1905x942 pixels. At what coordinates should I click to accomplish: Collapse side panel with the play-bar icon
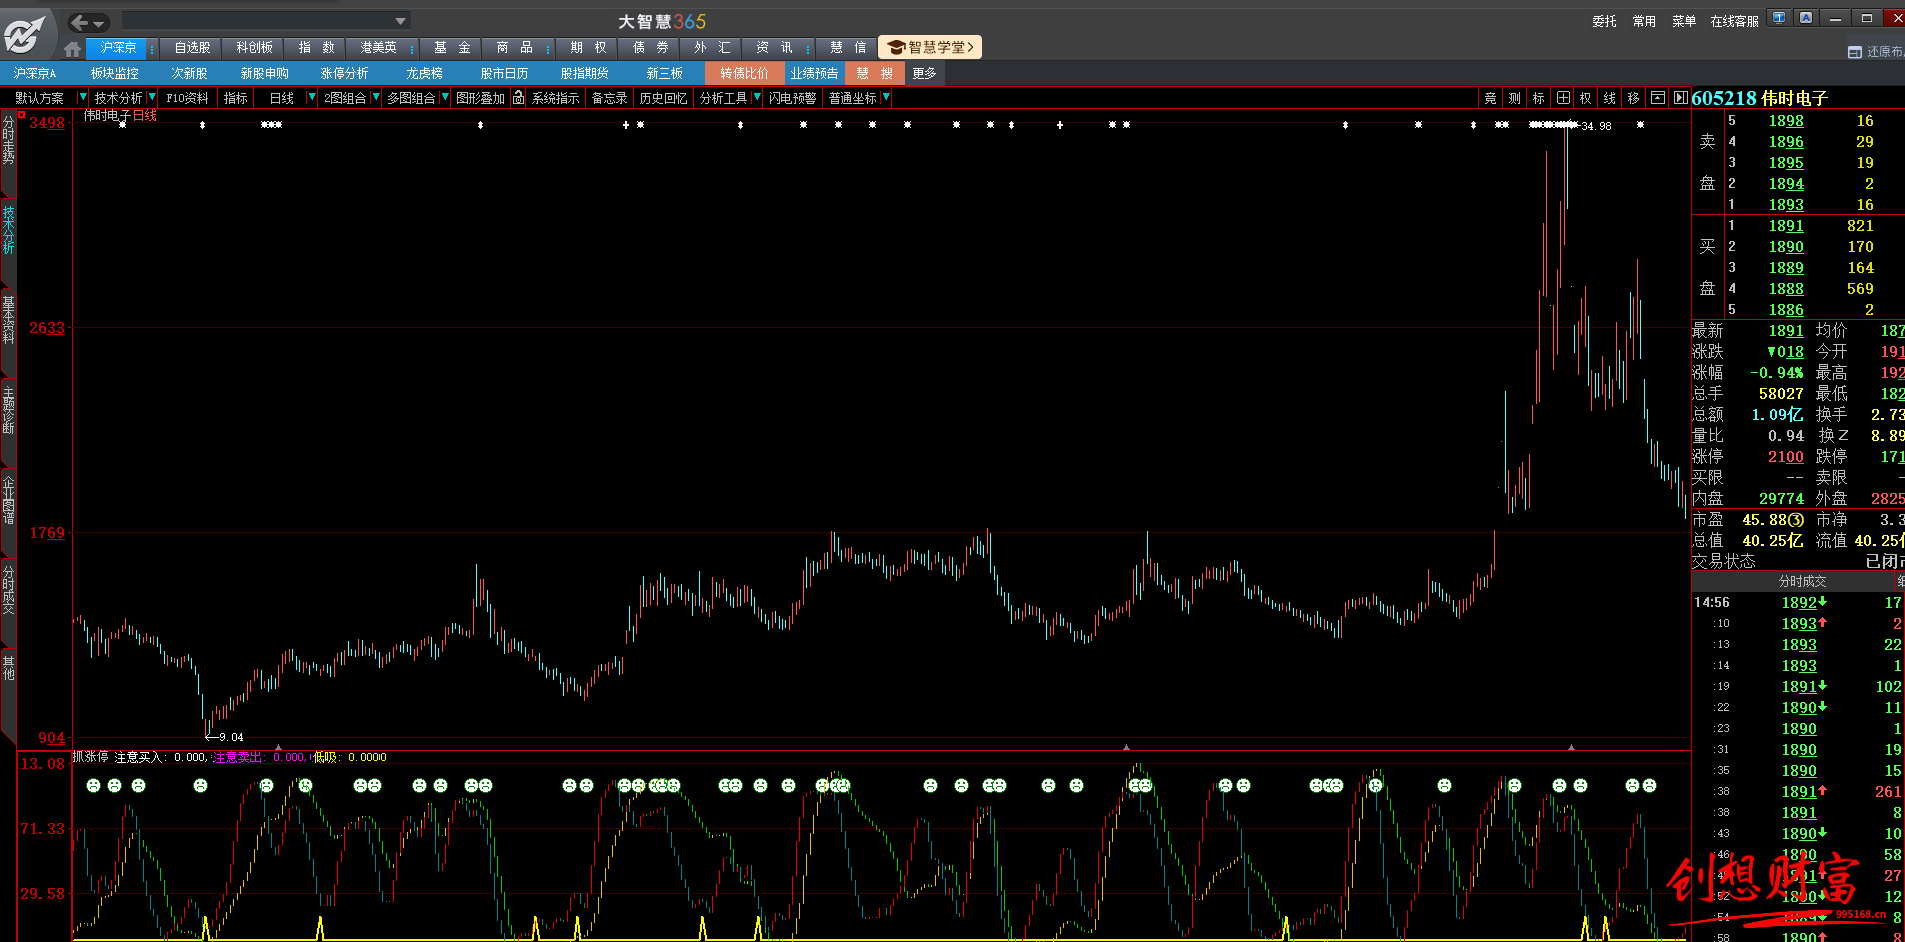pos(1680,98)
